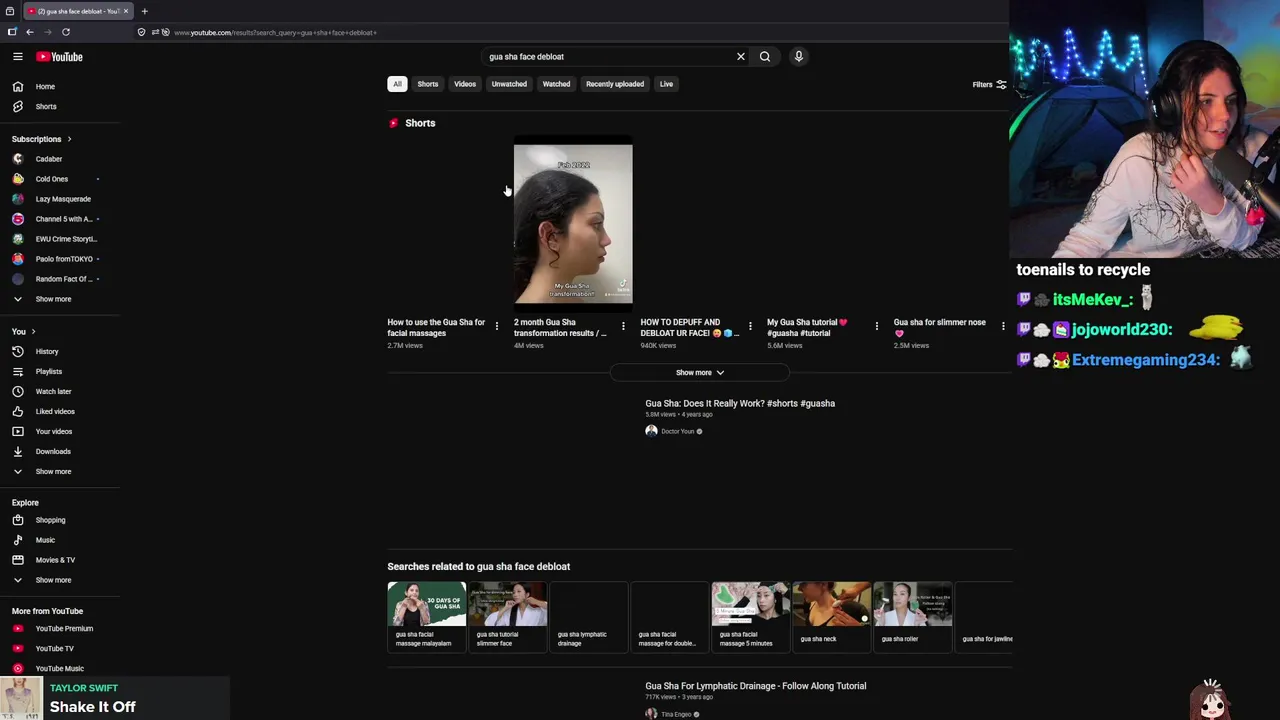Open Tina Engelo channel link

coord(676,714)
